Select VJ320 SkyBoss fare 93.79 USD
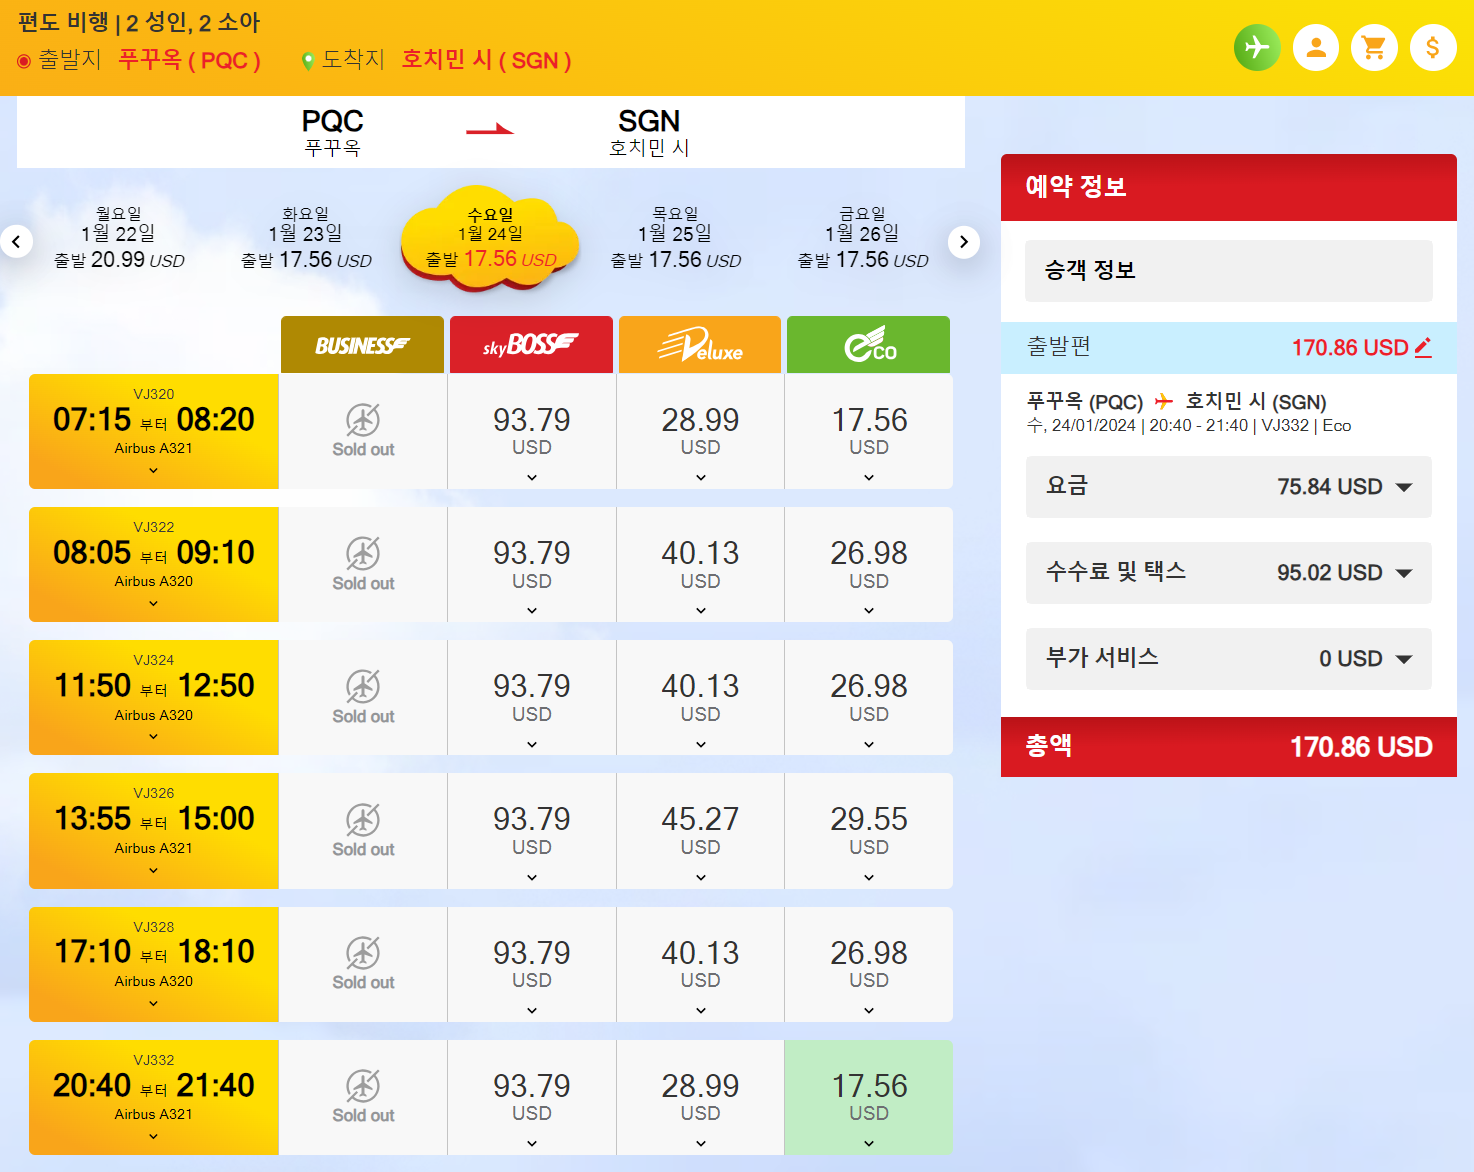This screenshot has width=1474, height=1172. tap(532, 432)
